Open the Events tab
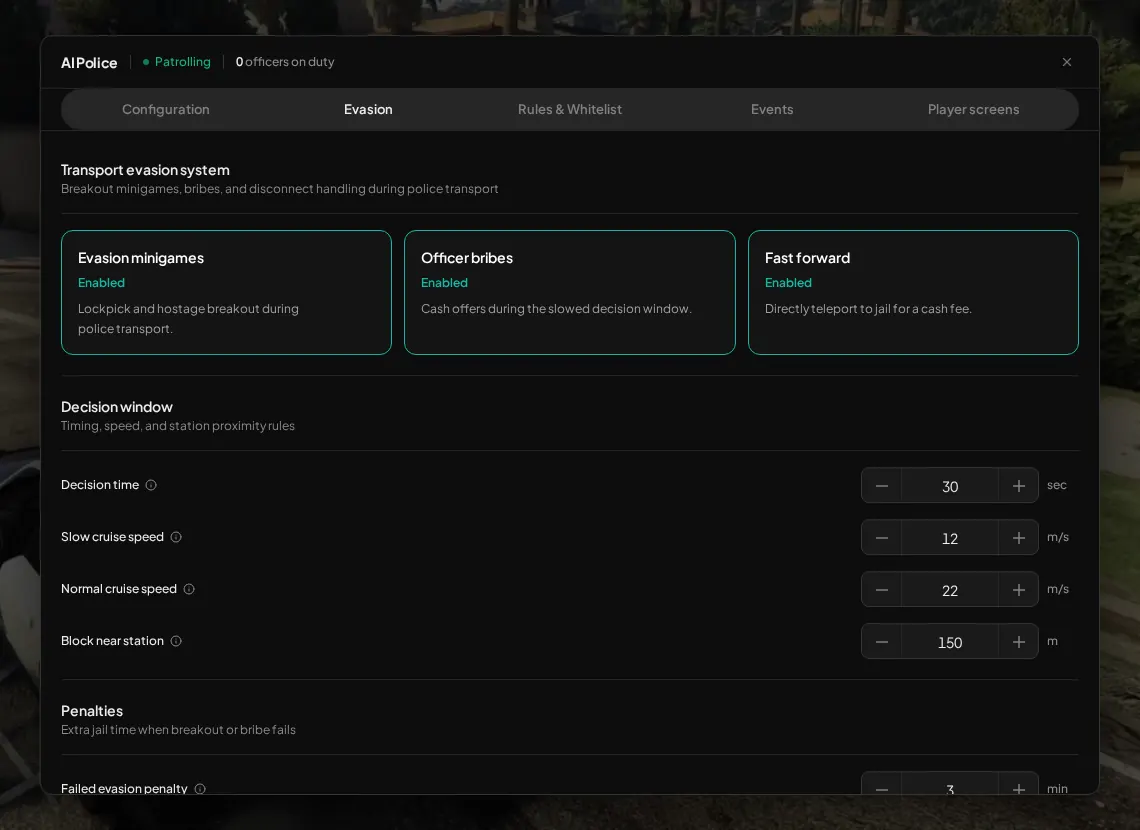This screenshot has height=830, width=1140. click(771, 109)
